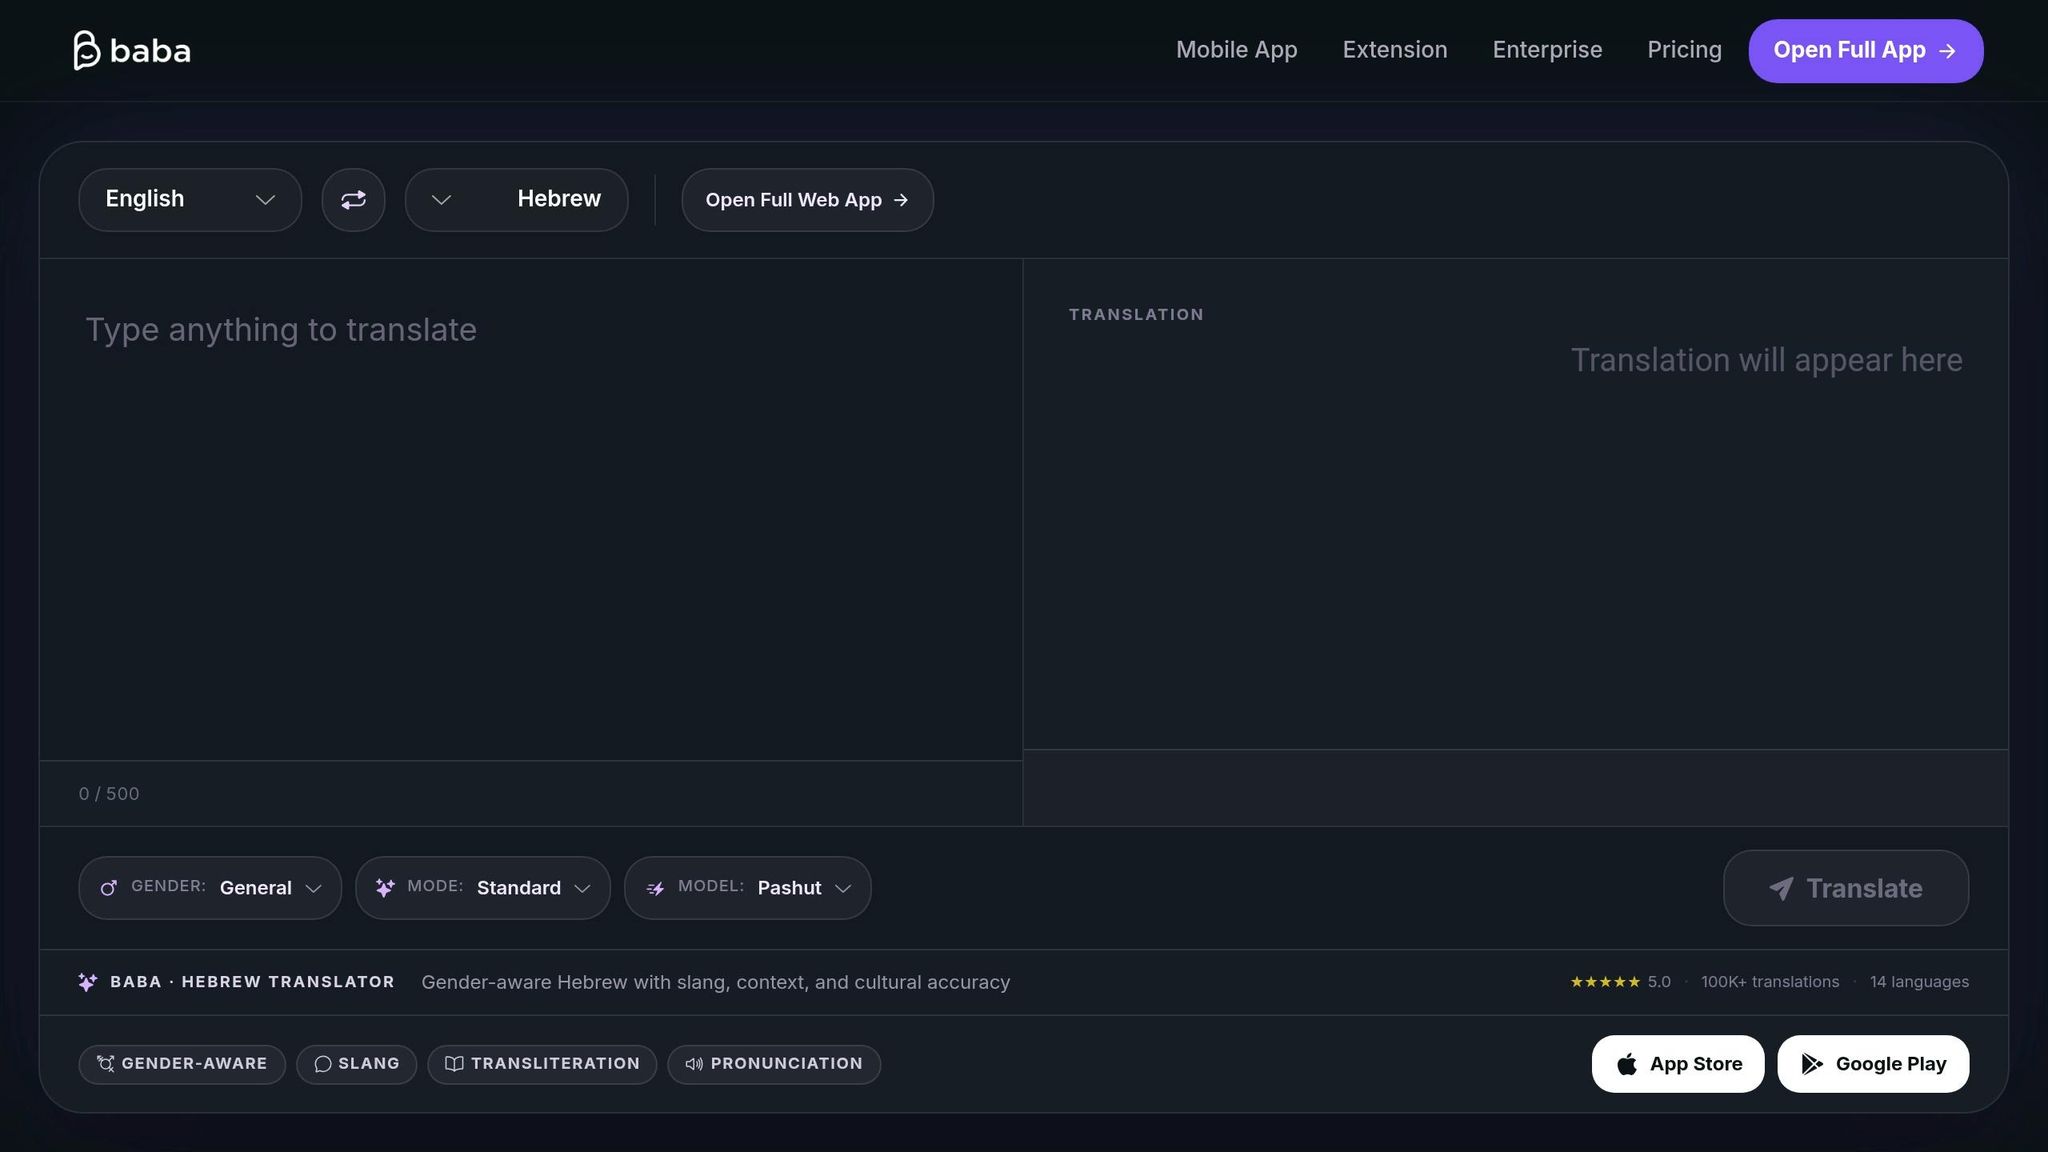2048x1152 pixels.
Task: Click the Slang speech bubble chip
Action: (356, 1064)
